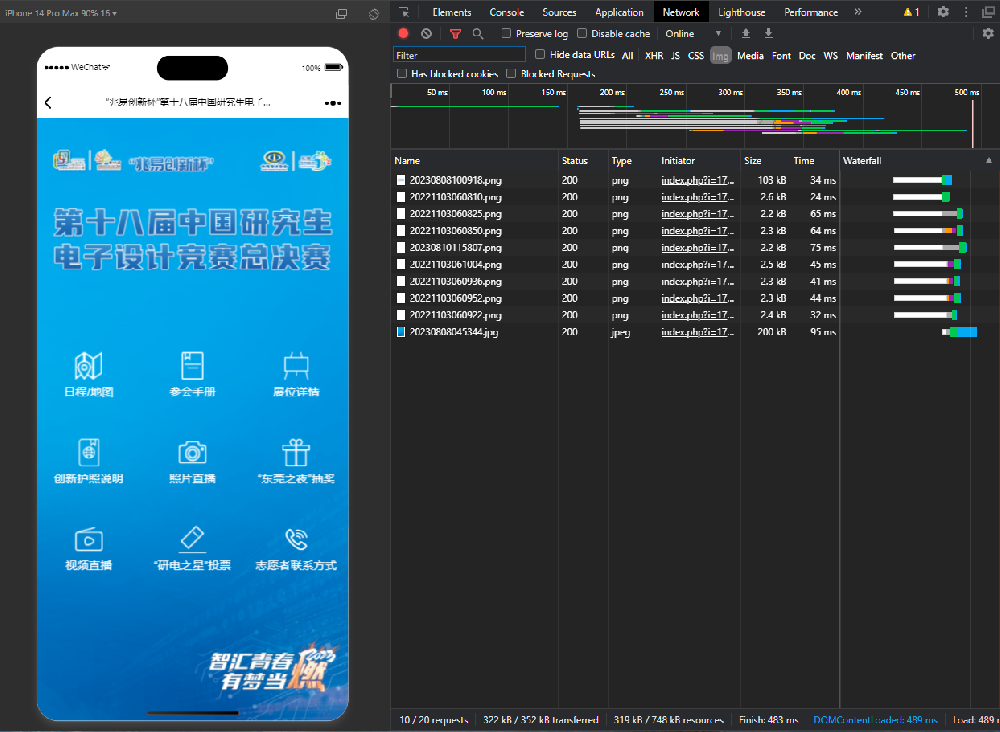The image size is (1000, 732).
Task: Check Has blocked cookies
Action: click(402, 73)
